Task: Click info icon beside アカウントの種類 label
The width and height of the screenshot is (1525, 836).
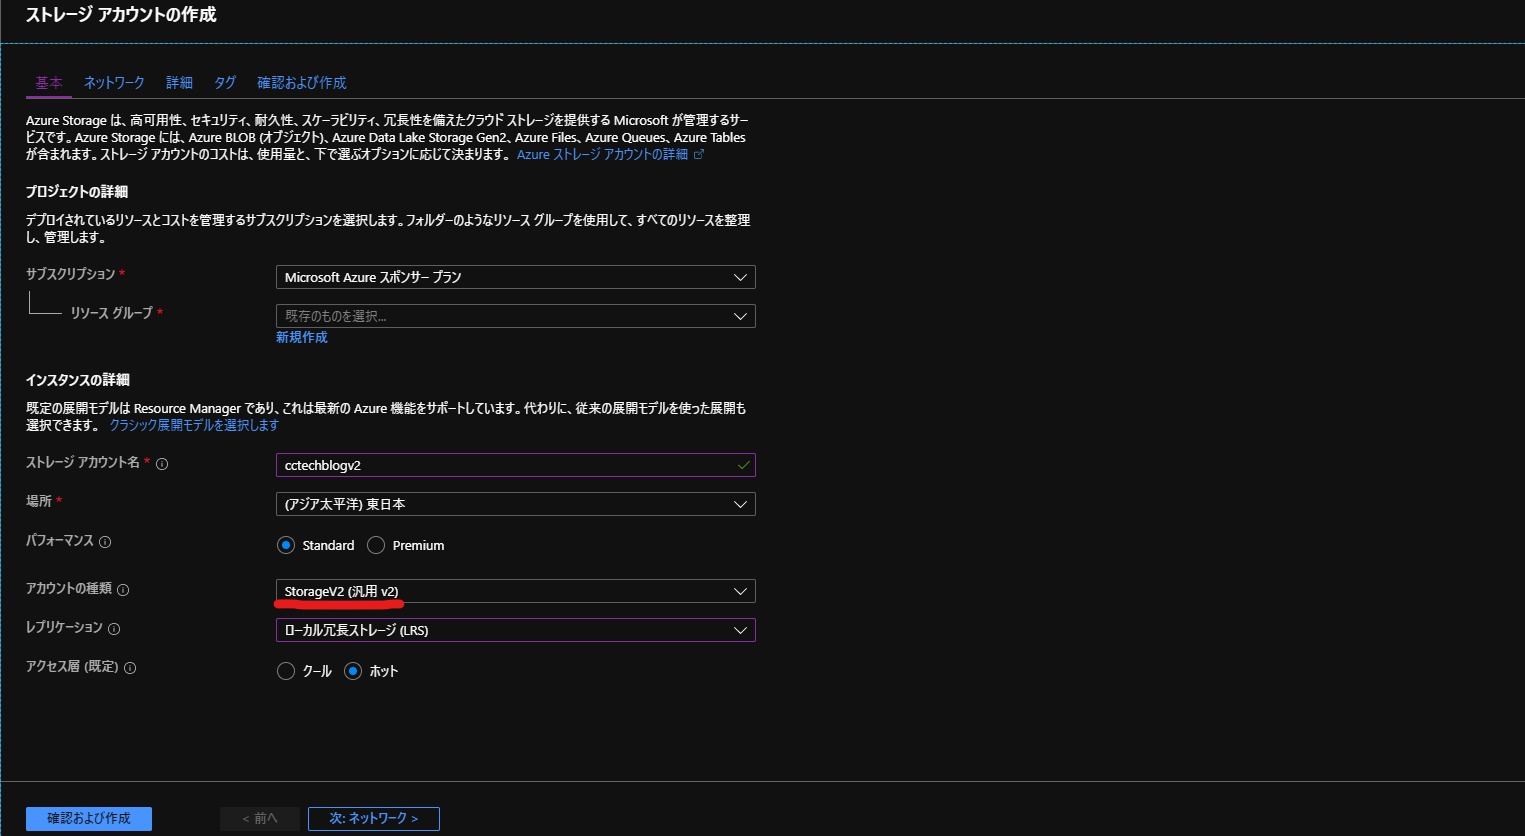Action: [123, 590]
